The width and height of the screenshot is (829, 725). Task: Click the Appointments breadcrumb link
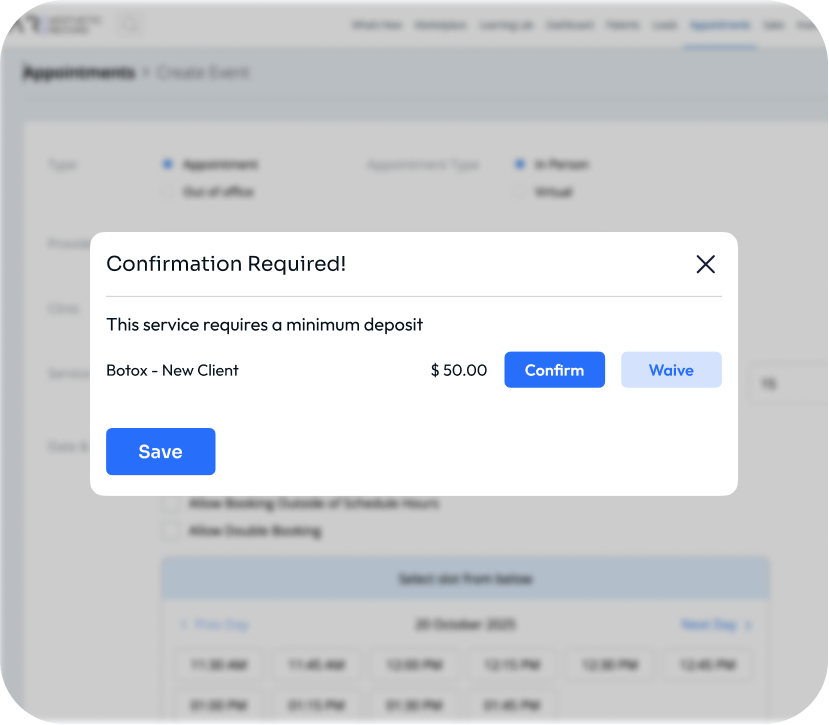(78, 73)
